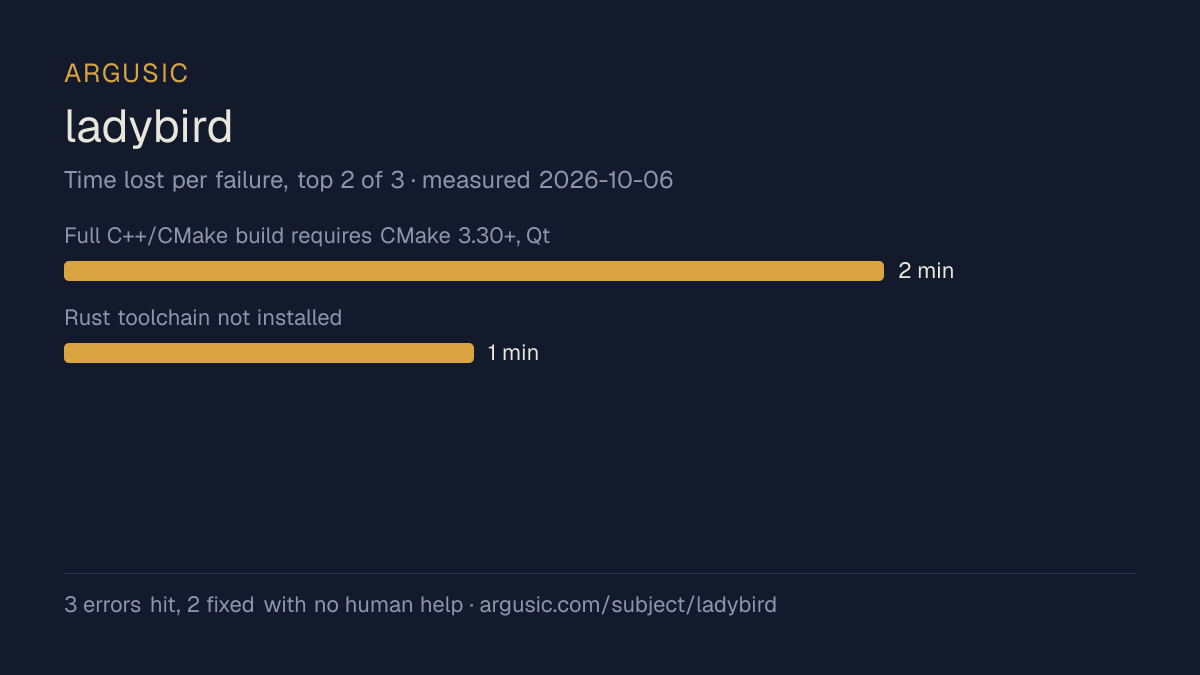The width and height of the screenshot is (1200, 675).
Task: Click the 'Rust toolchain not installed' label
Action: (x=203, y=318)
